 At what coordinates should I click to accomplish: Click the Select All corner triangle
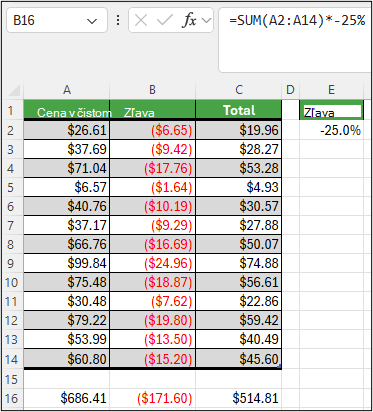pyautogui.click(x=14, y=90)
